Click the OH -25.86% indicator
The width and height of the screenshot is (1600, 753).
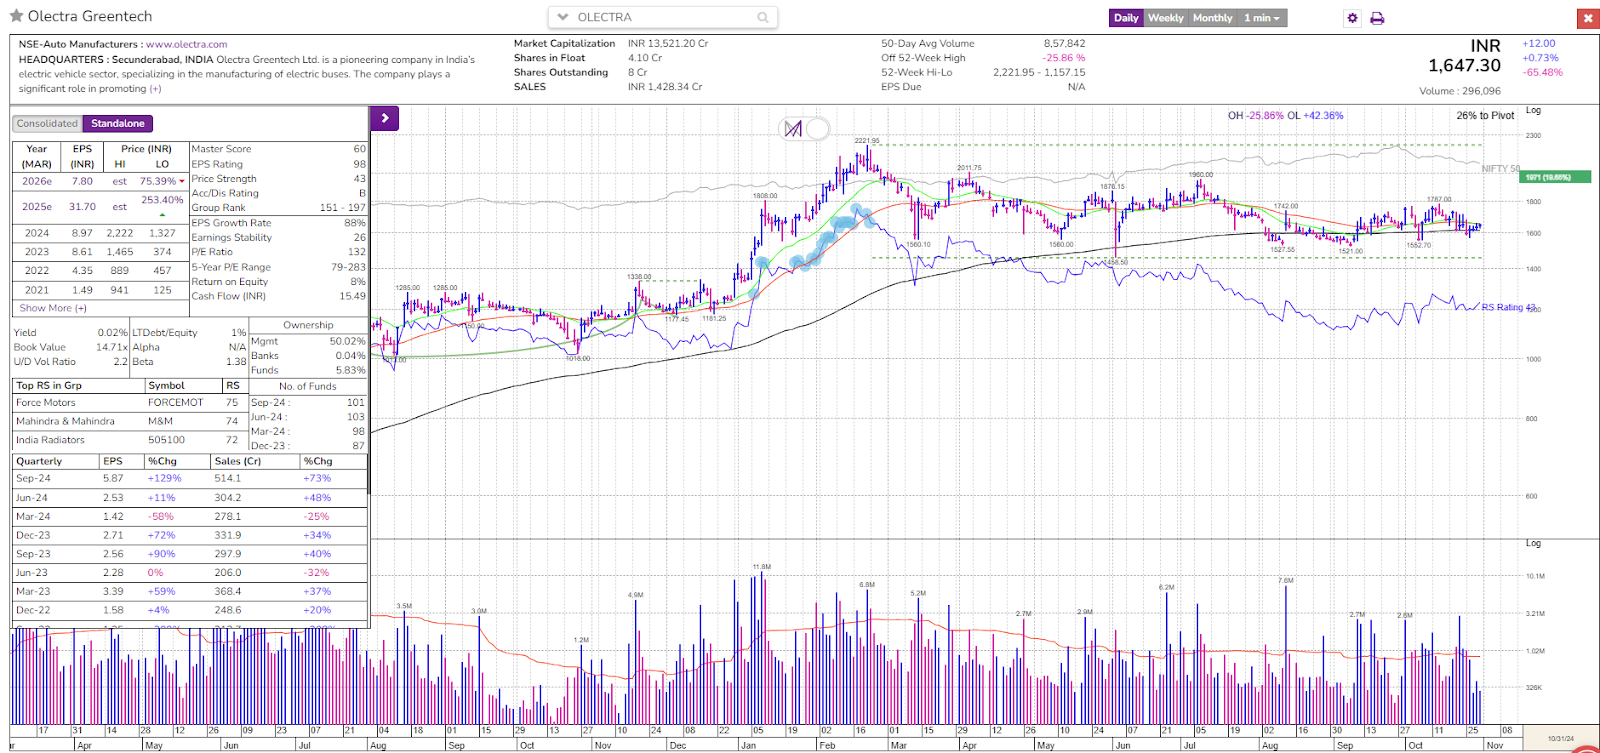pyautogui.click(x=1255, y=116)
